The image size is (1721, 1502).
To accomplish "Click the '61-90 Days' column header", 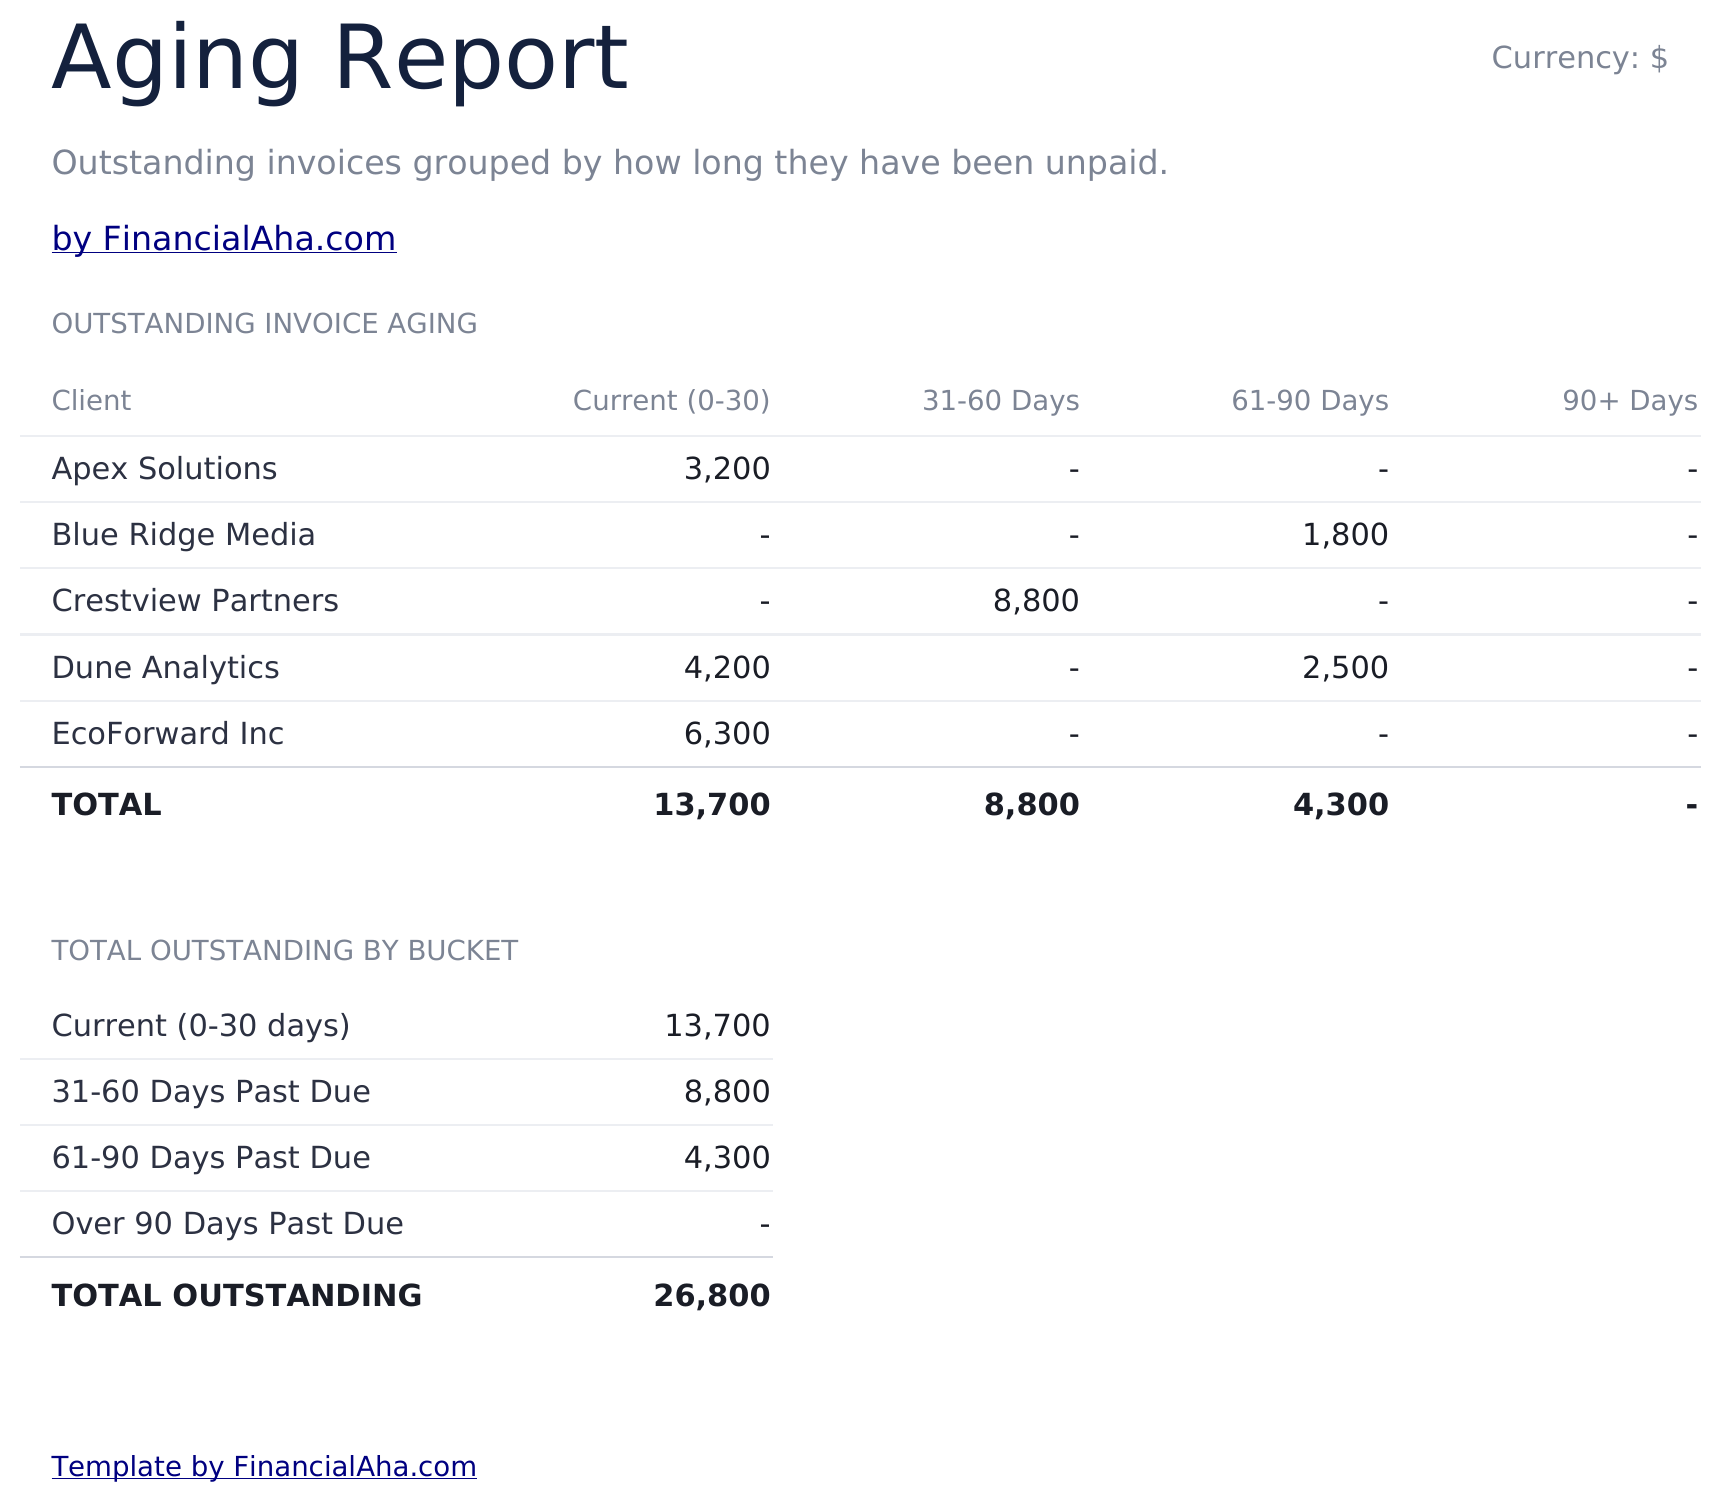I will click(x=1310, y=401).
